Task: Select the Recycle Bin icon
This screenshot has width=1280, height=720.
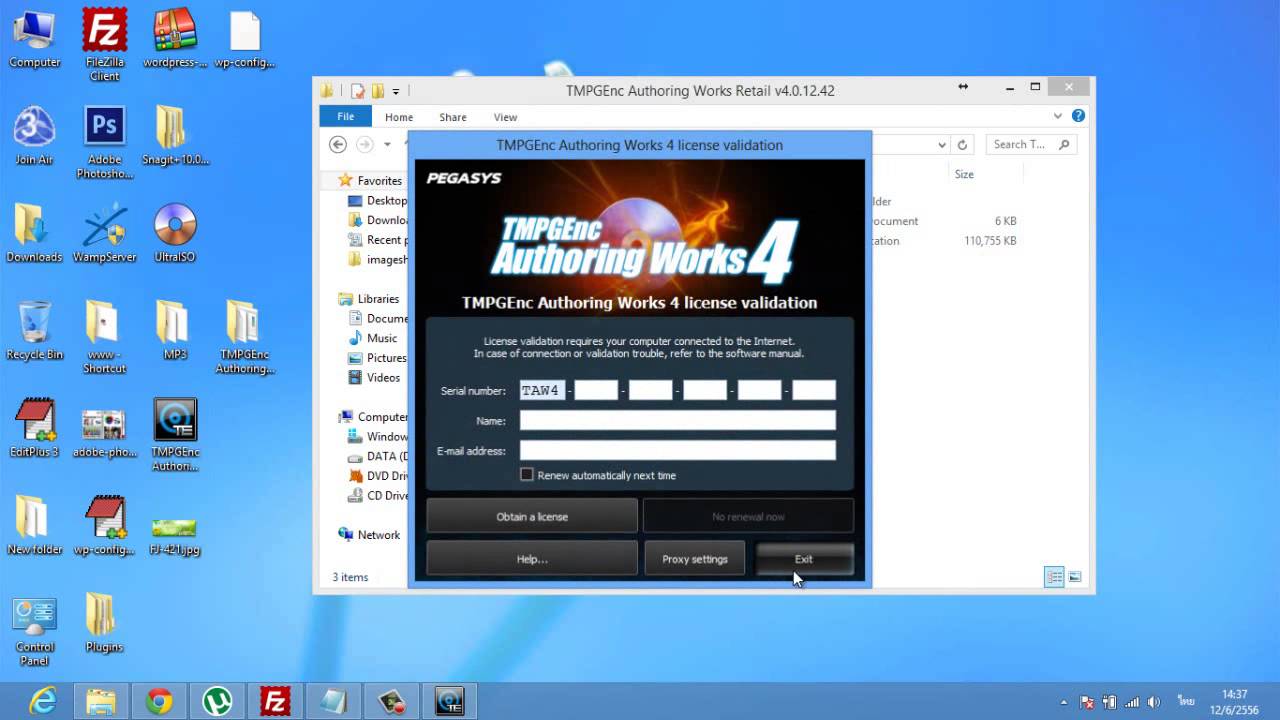Action: coord(34,331)
